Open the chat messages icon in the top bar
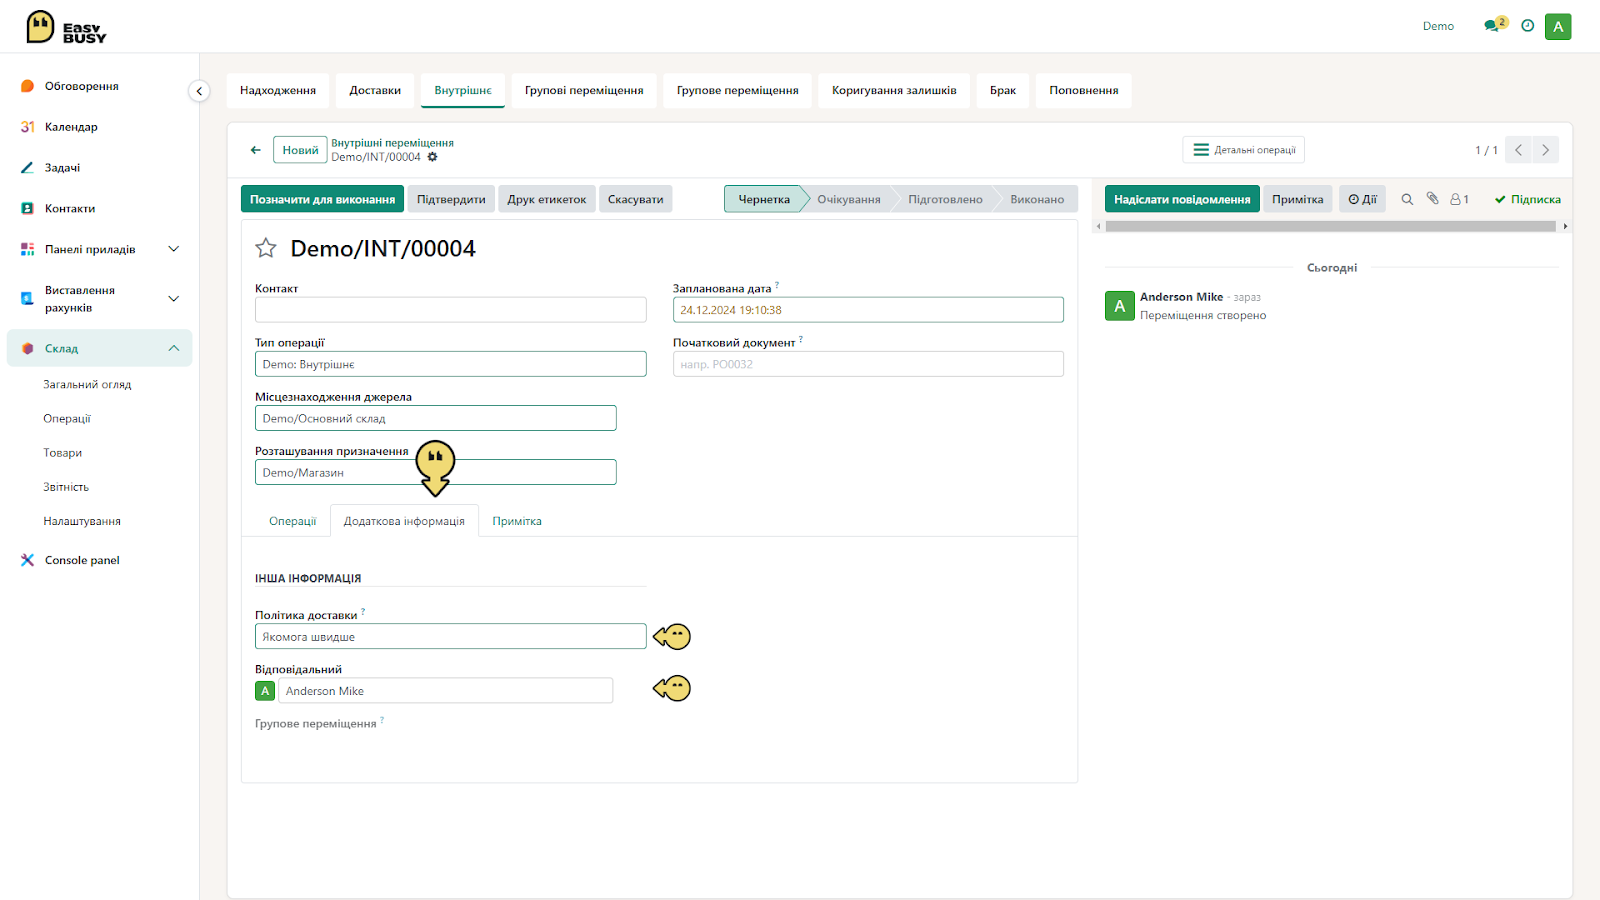1600x900 pixels. pos(1493,26)
